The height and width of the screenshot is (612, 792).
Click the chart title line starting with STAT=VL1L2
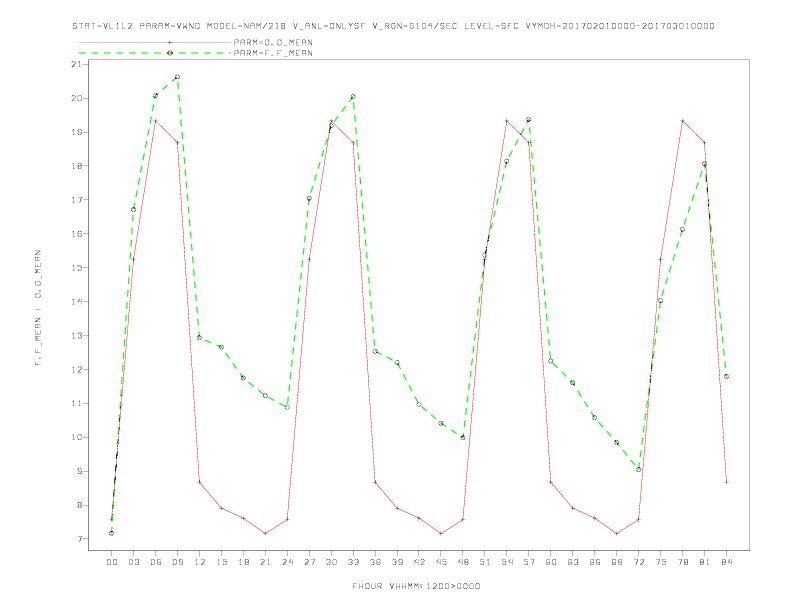393,26
